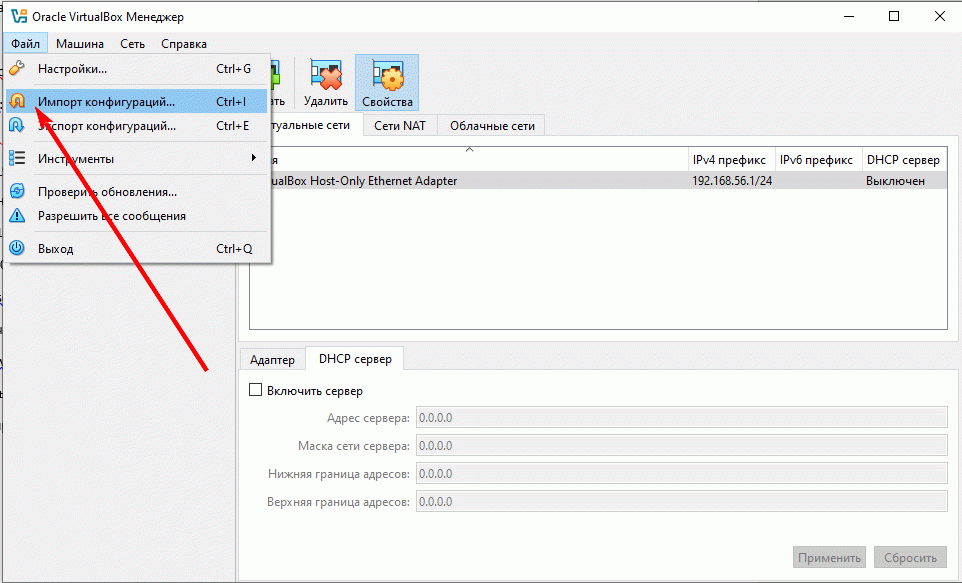Select the Выход power icon
The width and height of the screenshot is (962, 583).
tap(17, 248)
